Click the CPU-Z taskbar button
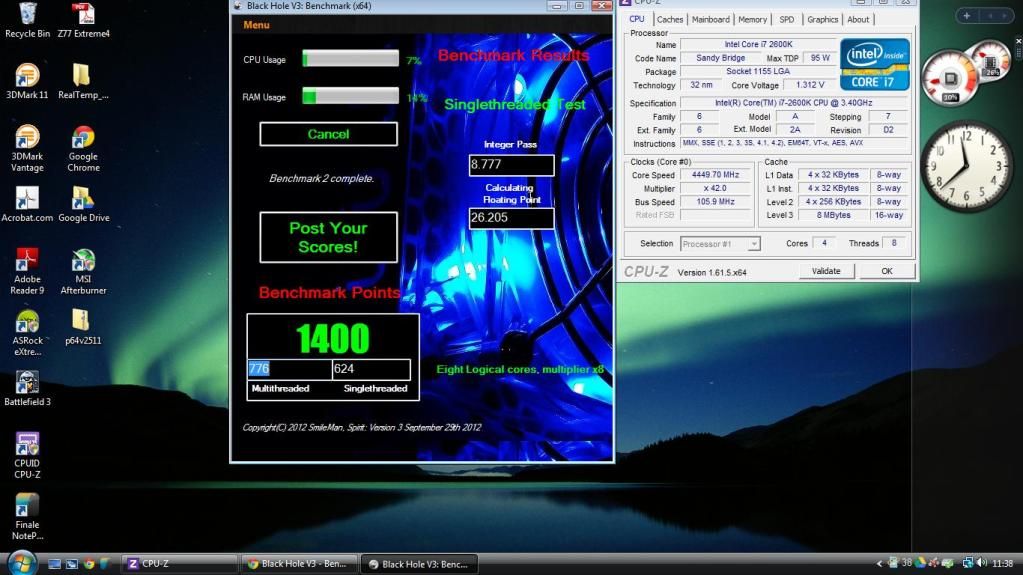This screenshot has width=1023, height=575. [x=179, y=564]
